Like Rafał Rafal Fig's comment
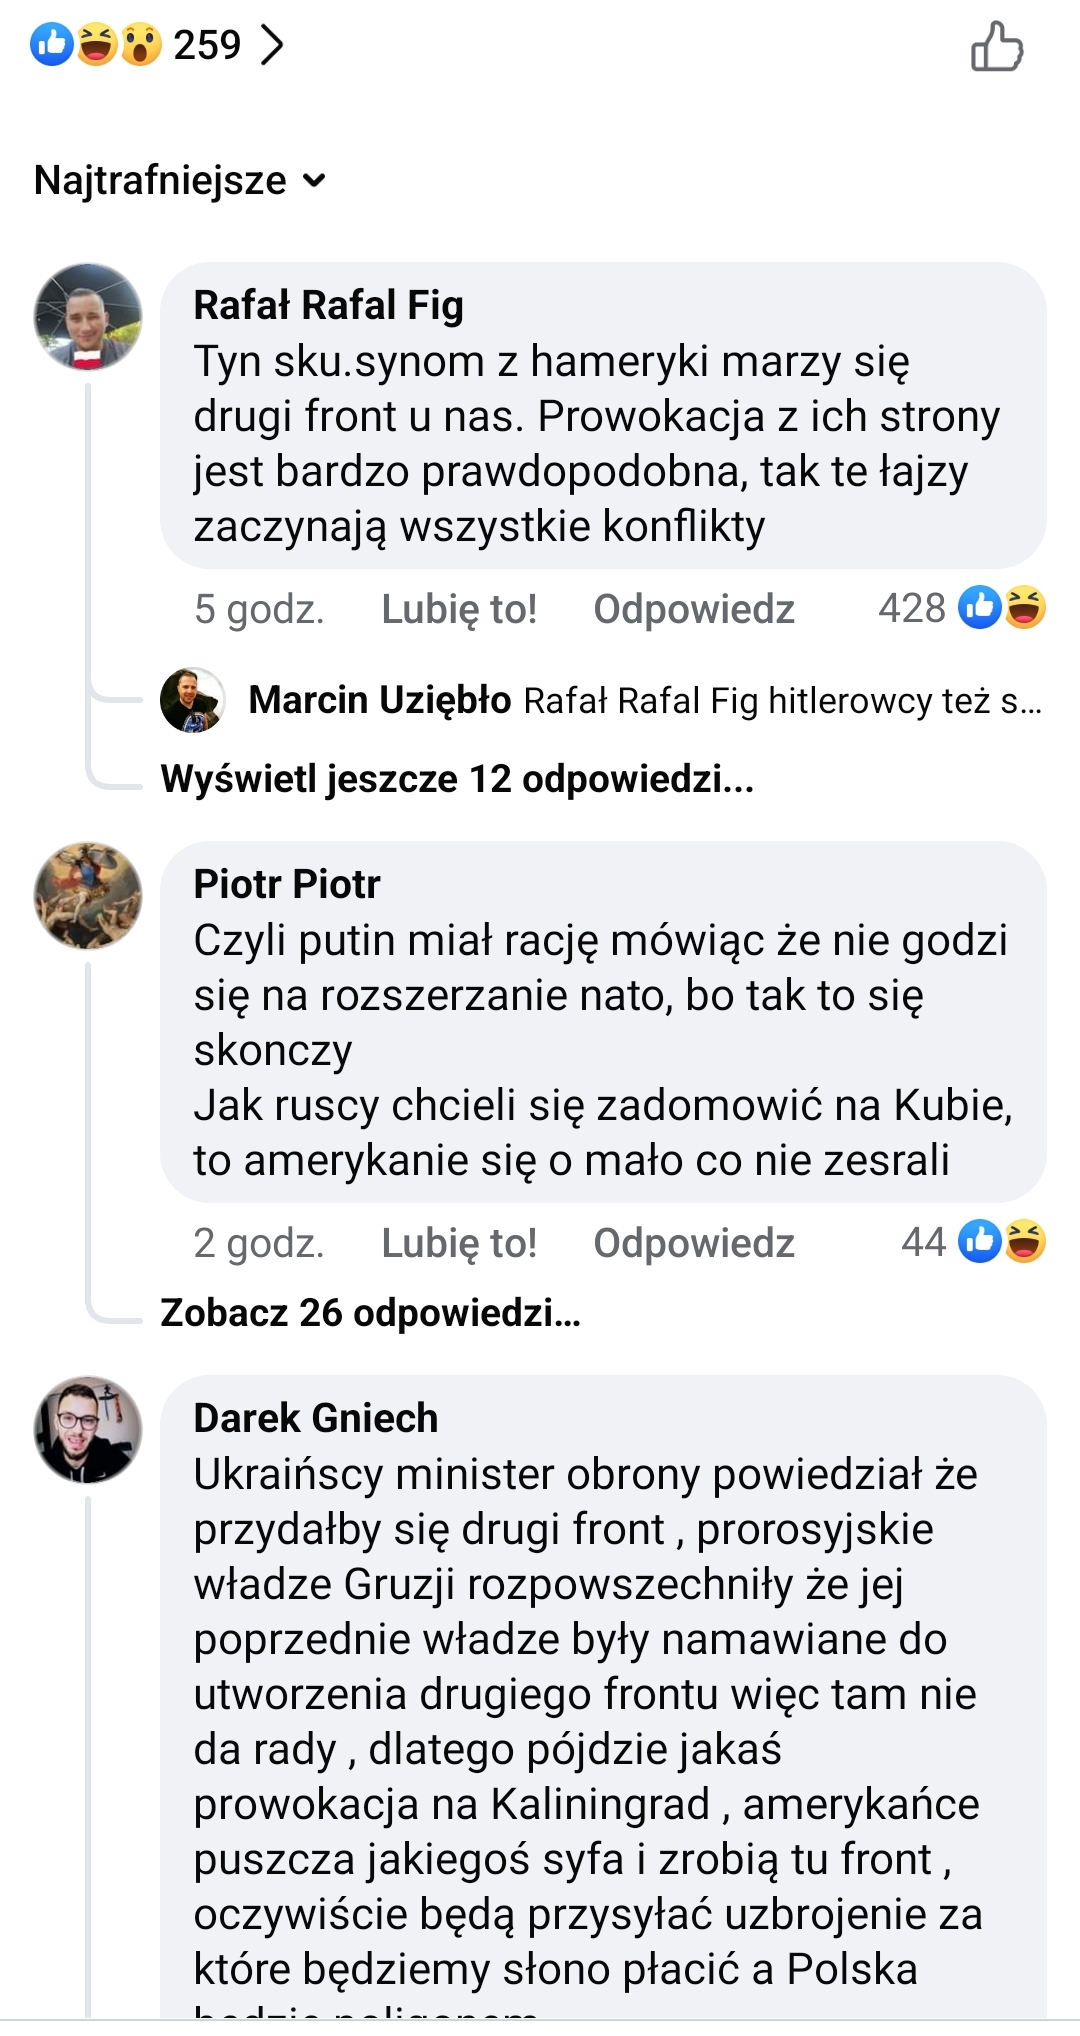 point(459,609)
